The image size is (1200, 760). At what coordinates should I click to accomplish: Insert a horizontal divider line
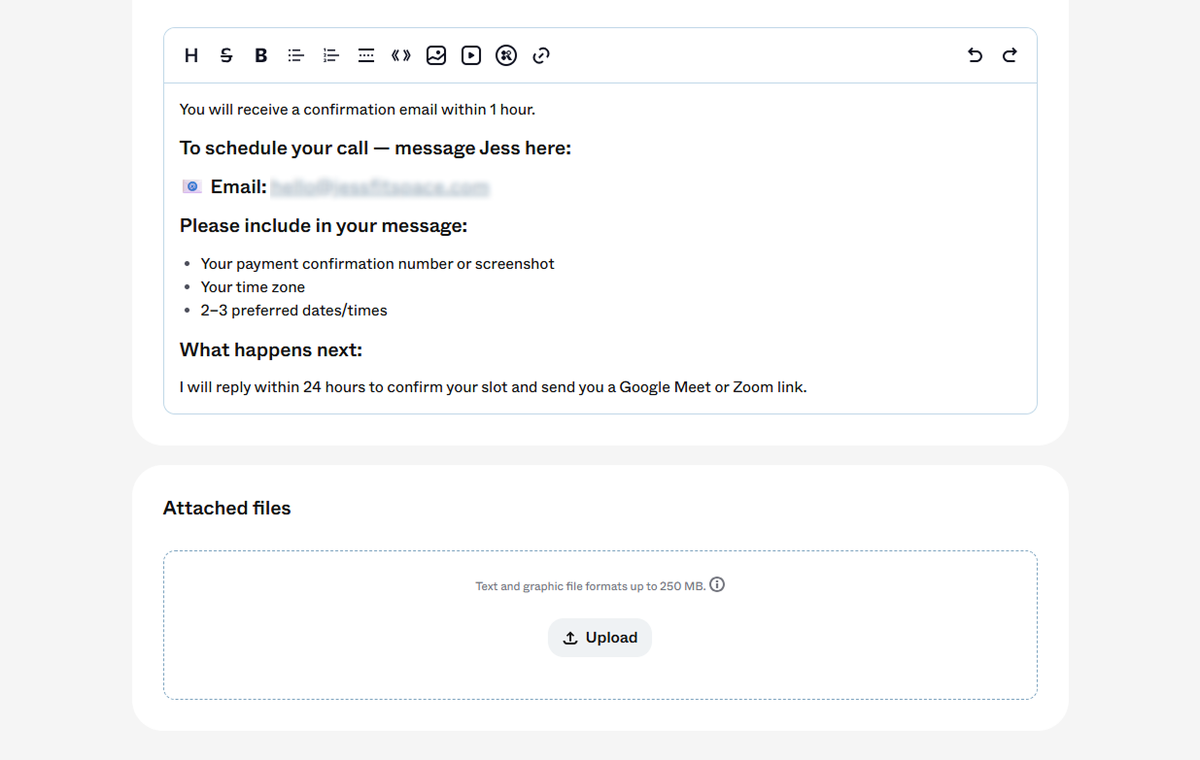pos(366,56)
